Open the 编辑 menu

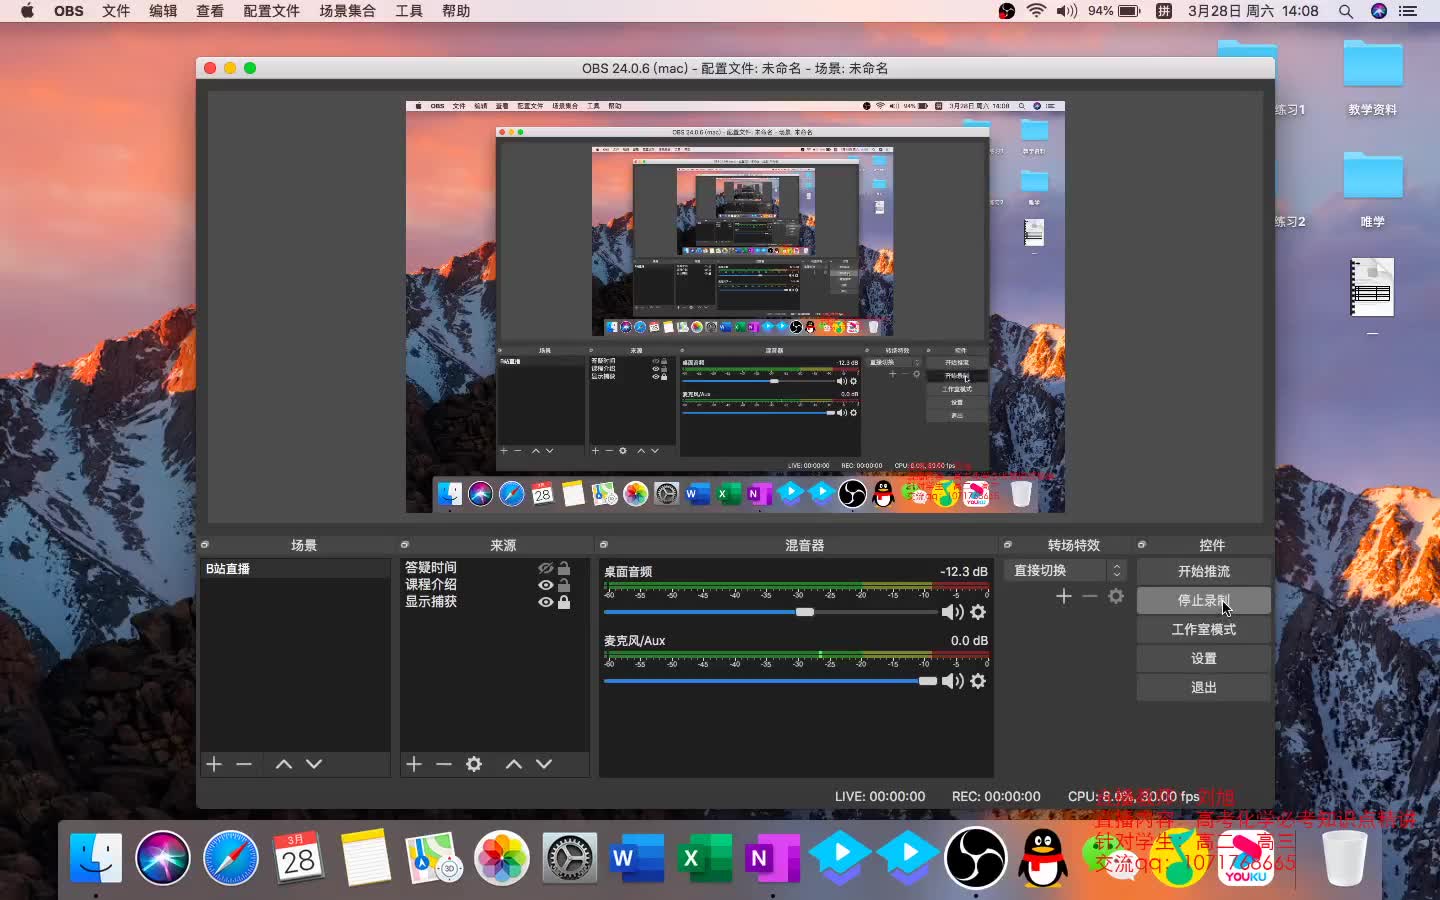pyautogui.click(x=163, y=11)
